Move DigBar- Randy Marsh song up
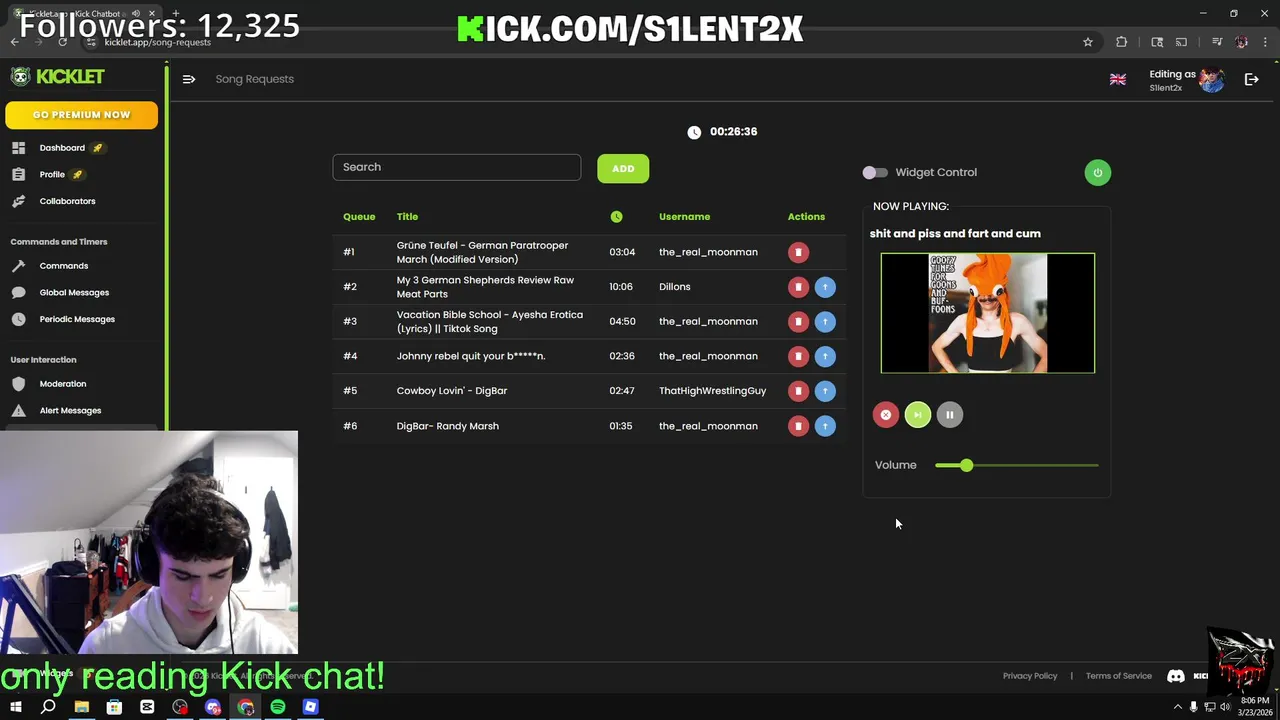Viewport: 1280px width, 720px height. [825, 426]
